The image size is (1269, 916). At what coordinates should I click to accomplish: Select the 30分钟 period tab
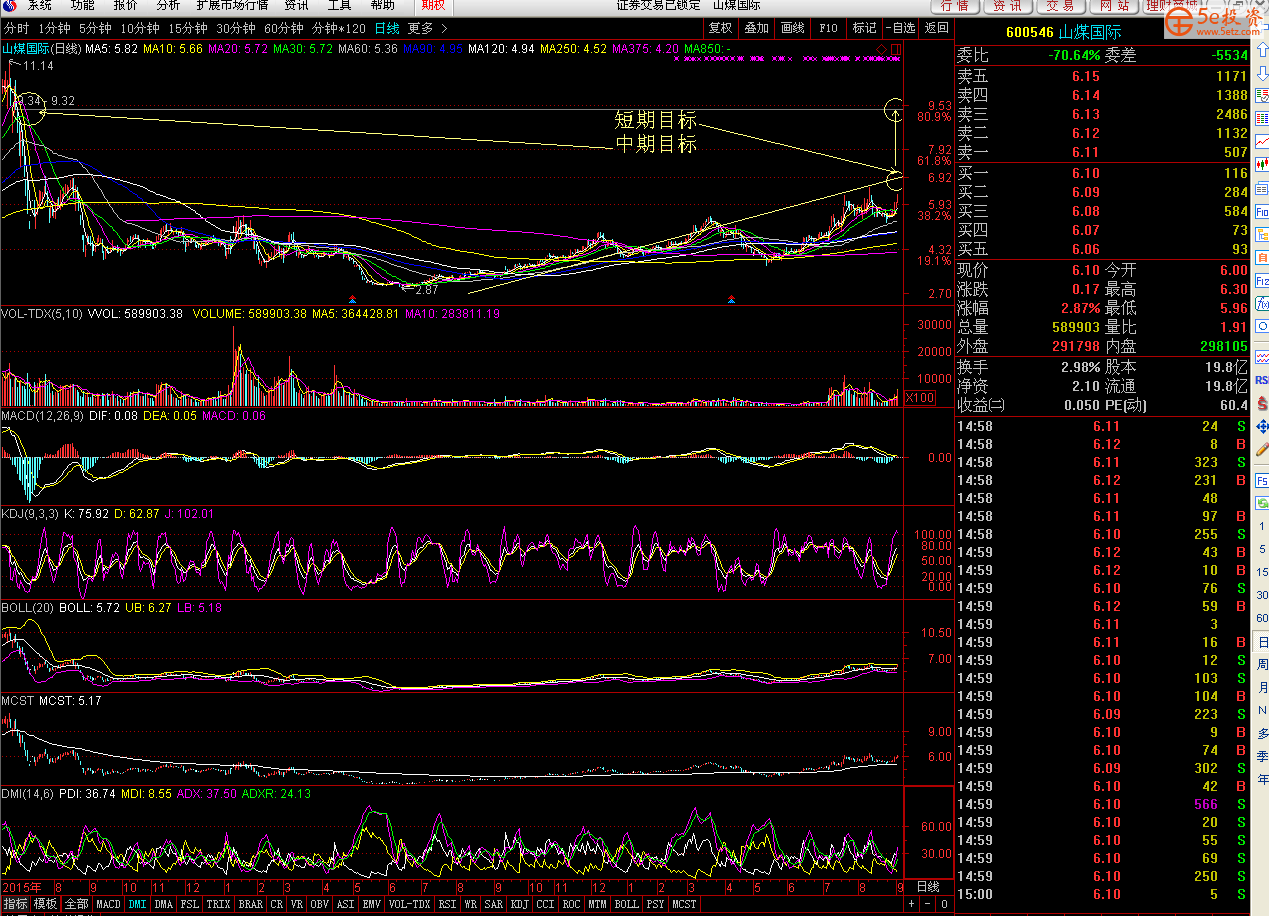(236, 28)
